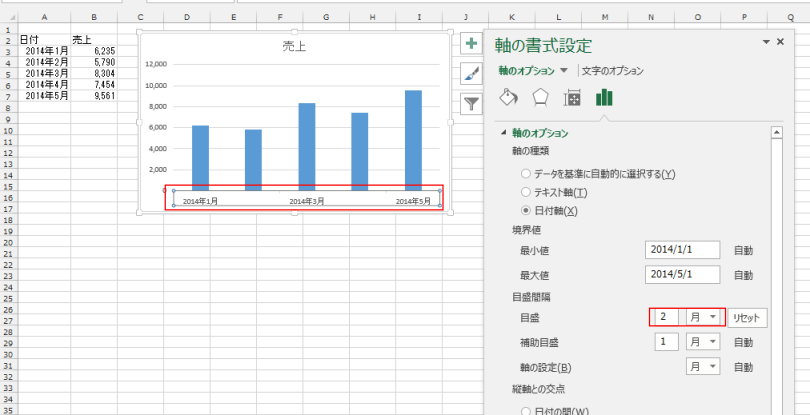Viewport: 810px width, 415px height.
Task: Open the 補助目盛 unit 月 dropdown
Action: coord(703,342)
